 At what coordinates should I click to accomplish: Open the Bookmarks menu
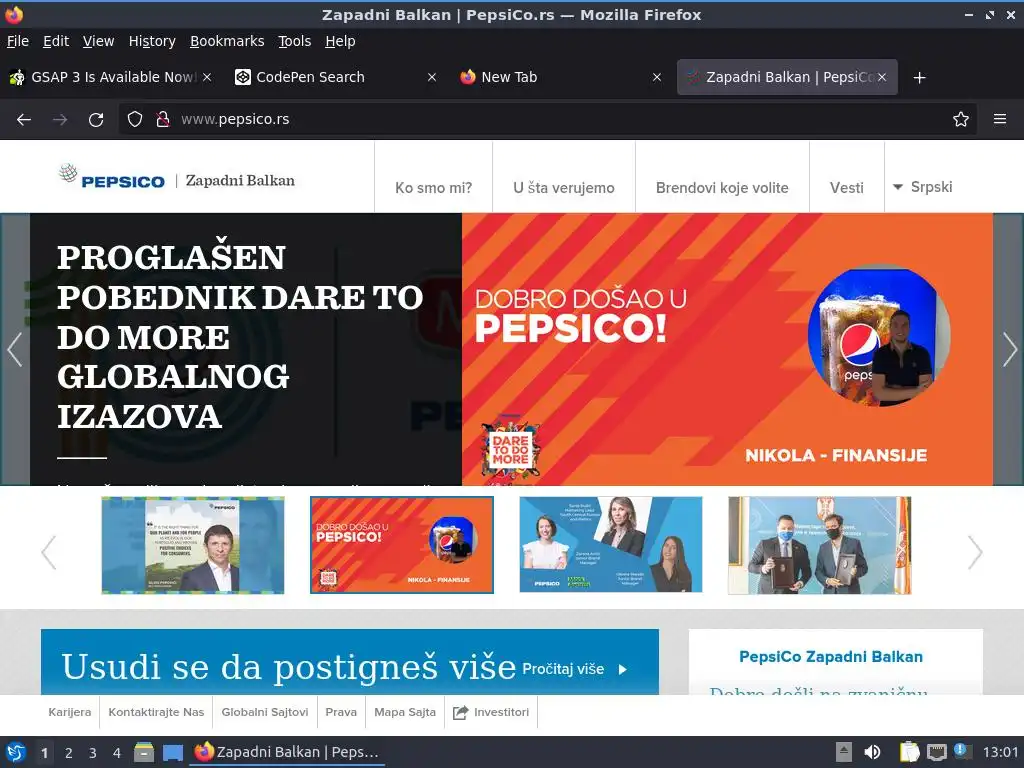point(227,41)
